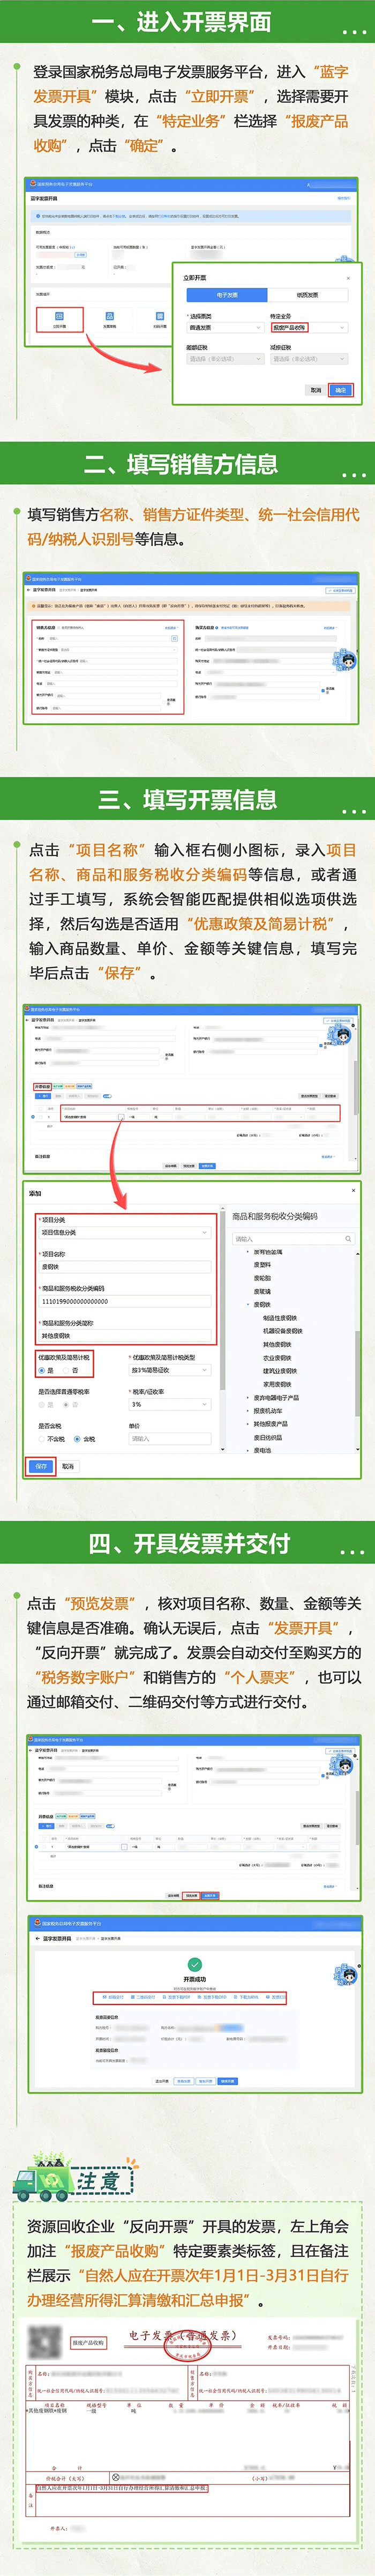Select 是 for 优惠政策及简易计税
The image size is (375, 2576).
click(x=46, y=1370)
